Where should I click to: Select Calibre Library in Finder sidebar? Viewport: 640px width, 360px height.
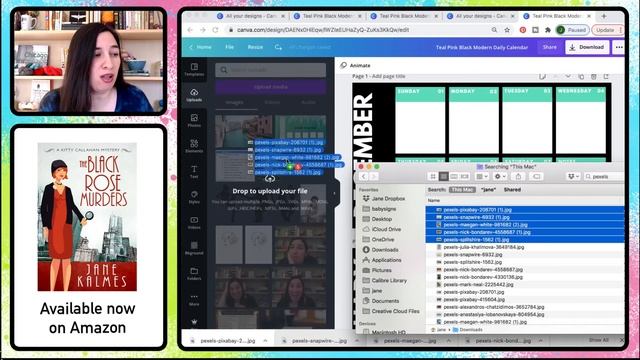tap(384, 280)
